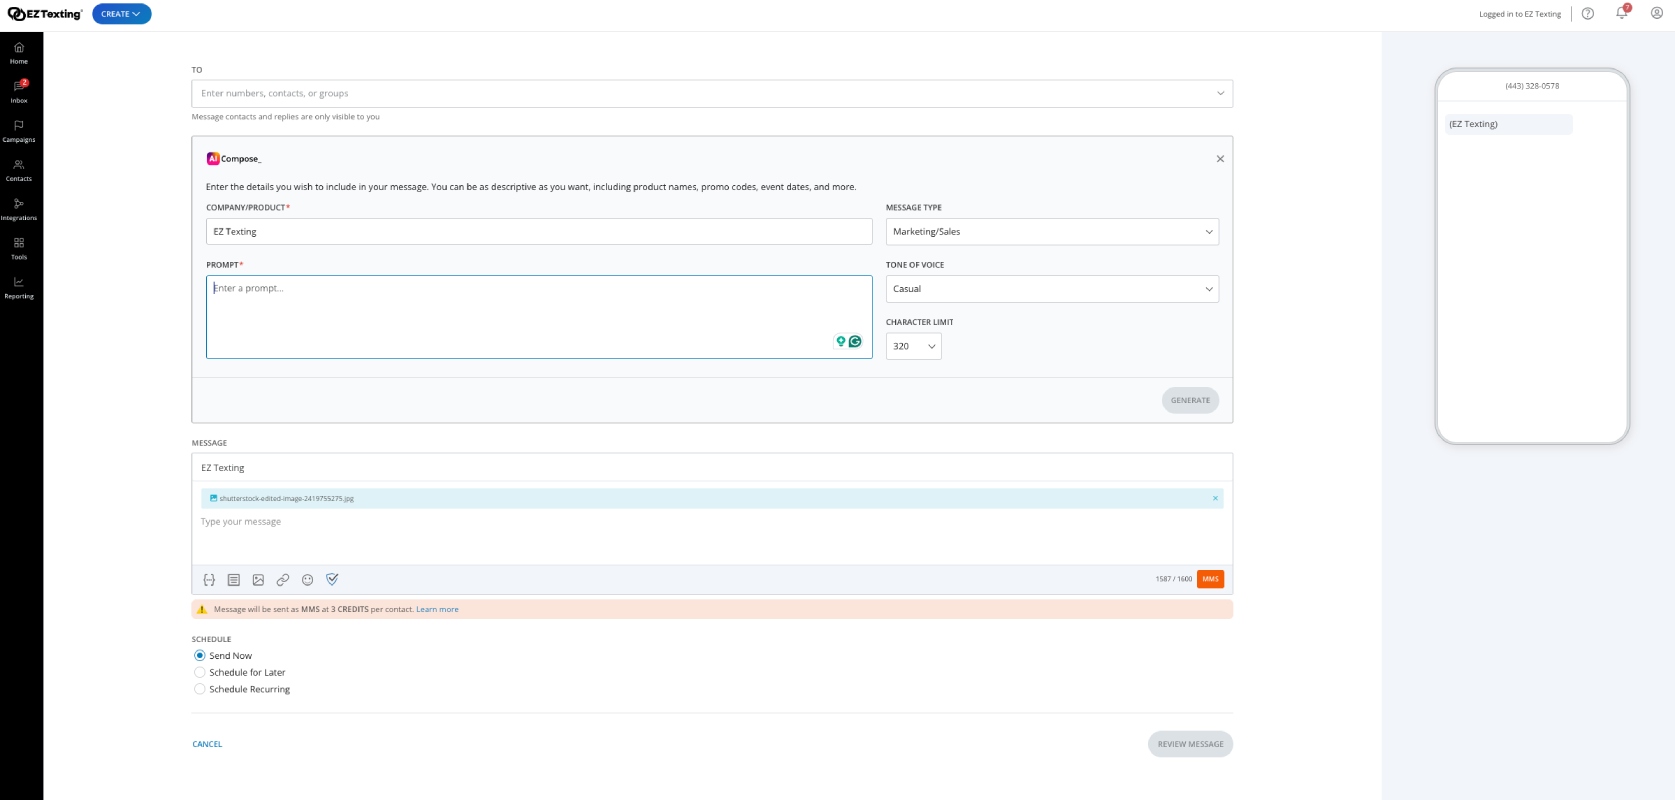Open the Character Limit dropdown
Viewport: 1675px width, 800px height.
[914, 346]
